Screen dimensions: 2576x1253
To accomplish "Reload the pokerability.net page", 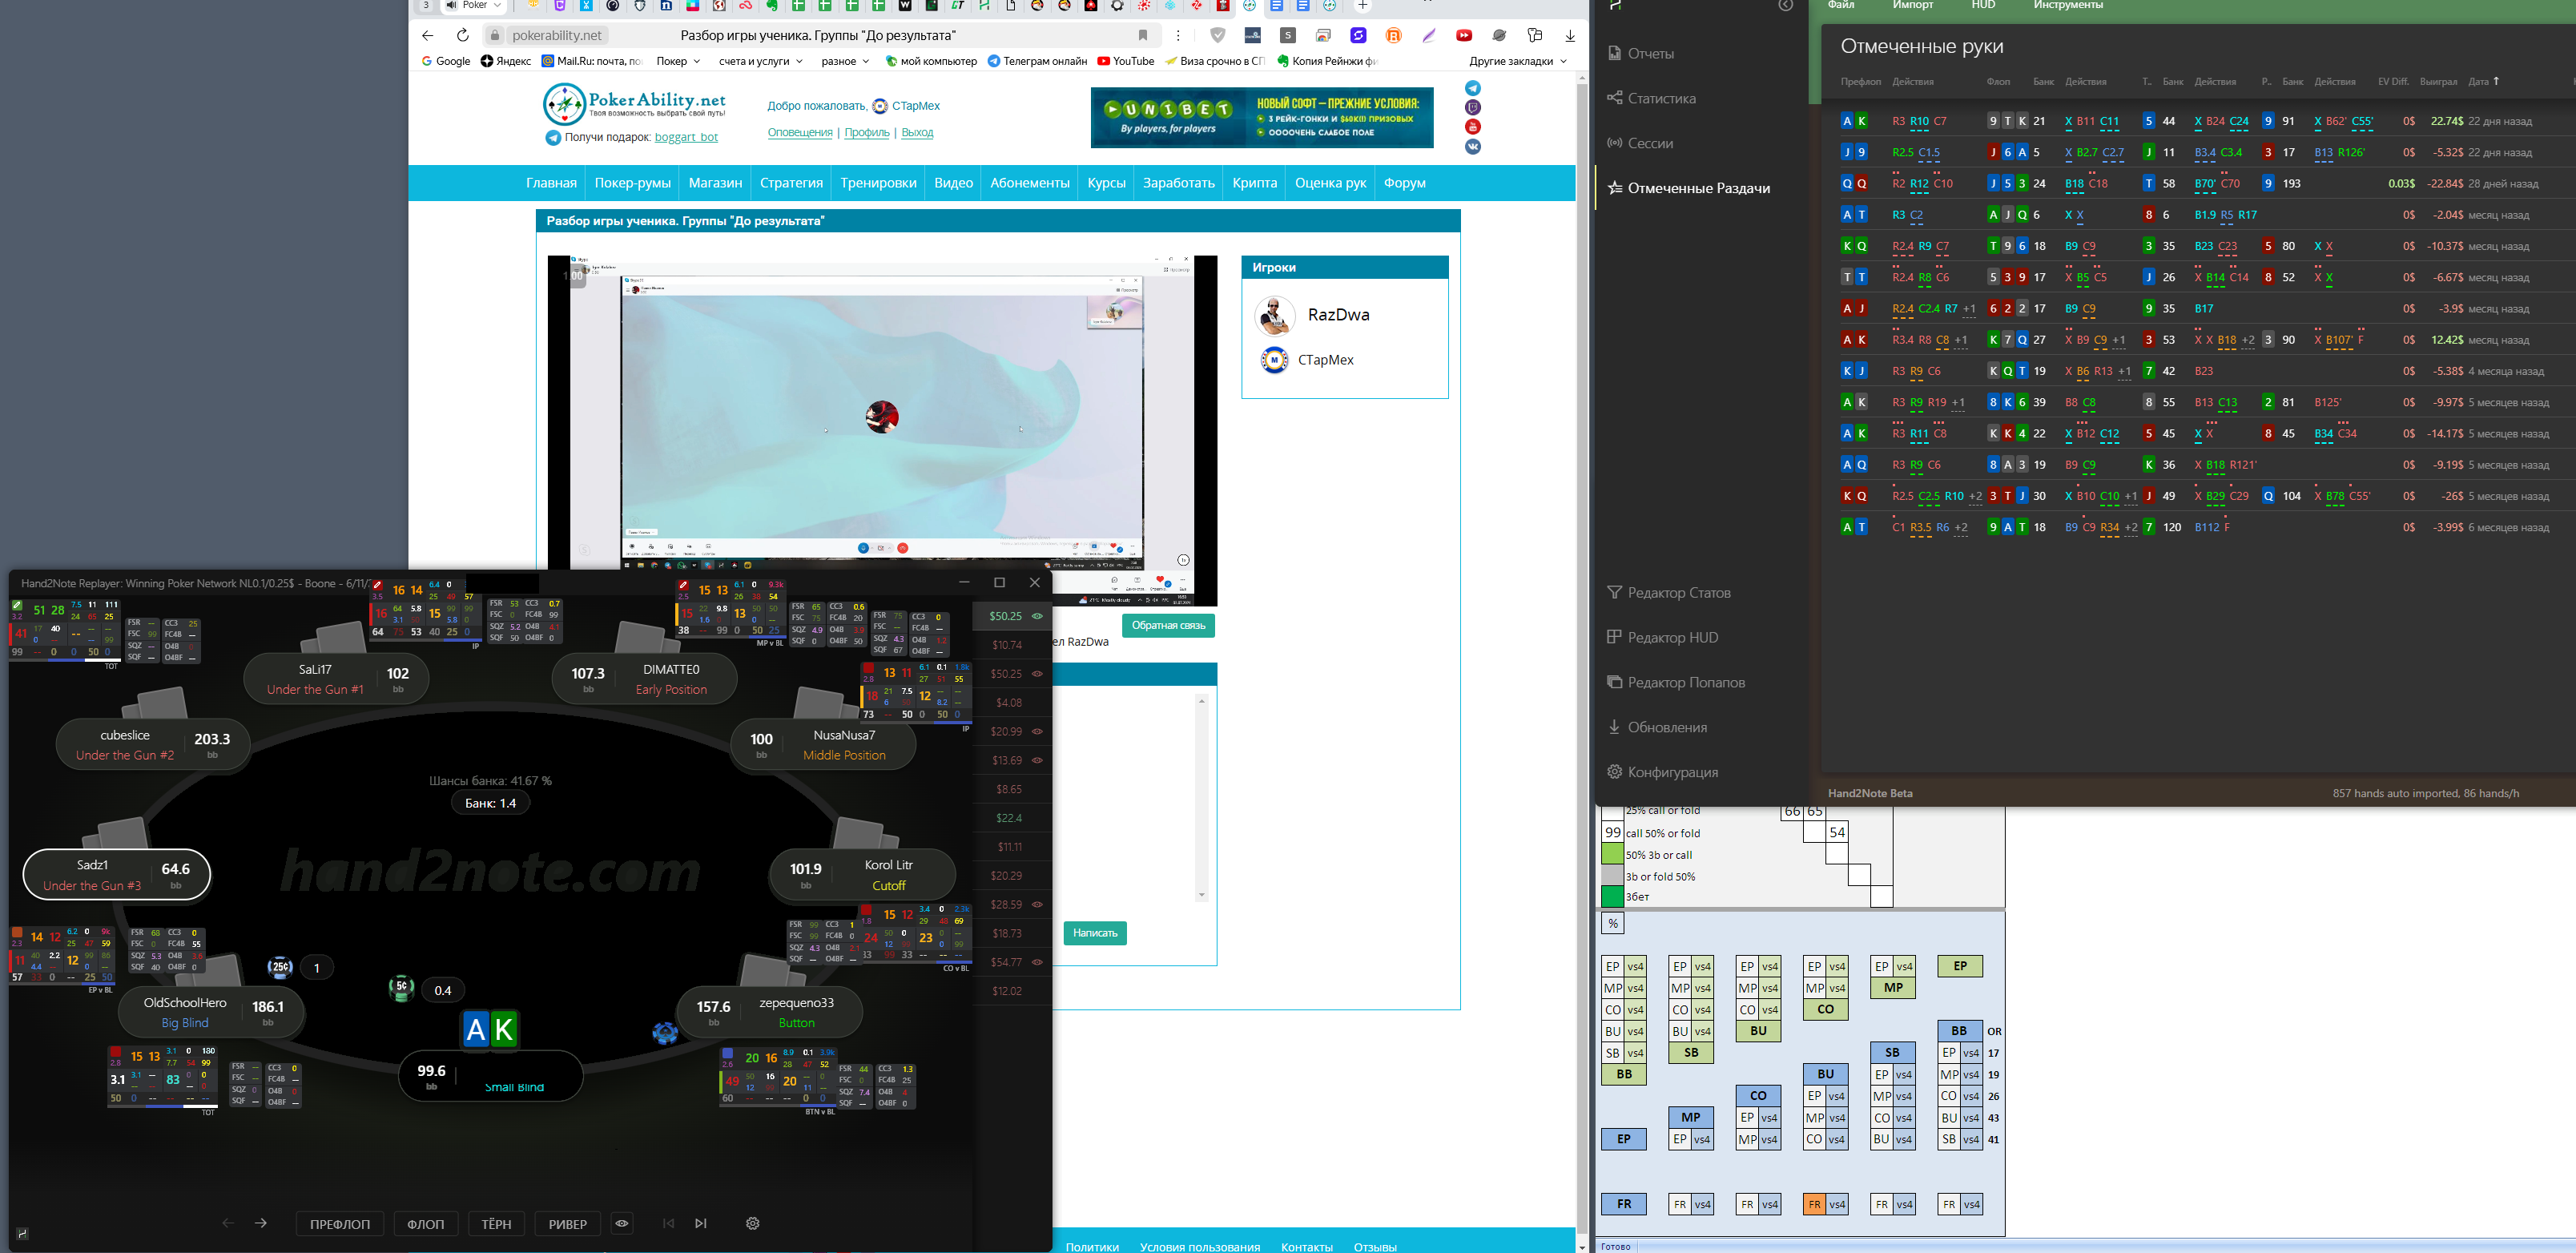I will pos(462,35).
